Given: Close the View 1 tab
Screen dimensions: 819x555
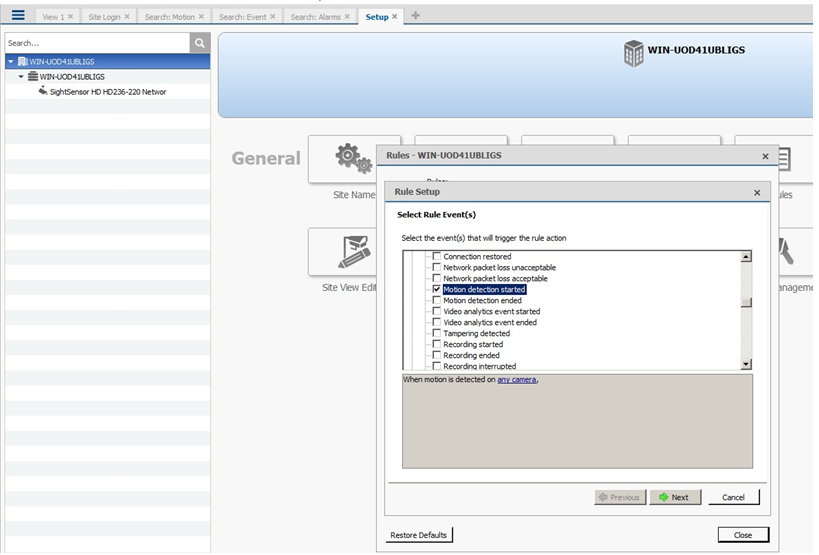Looking at the screenshot, I should pyautogui.click(x=71, y=17).
